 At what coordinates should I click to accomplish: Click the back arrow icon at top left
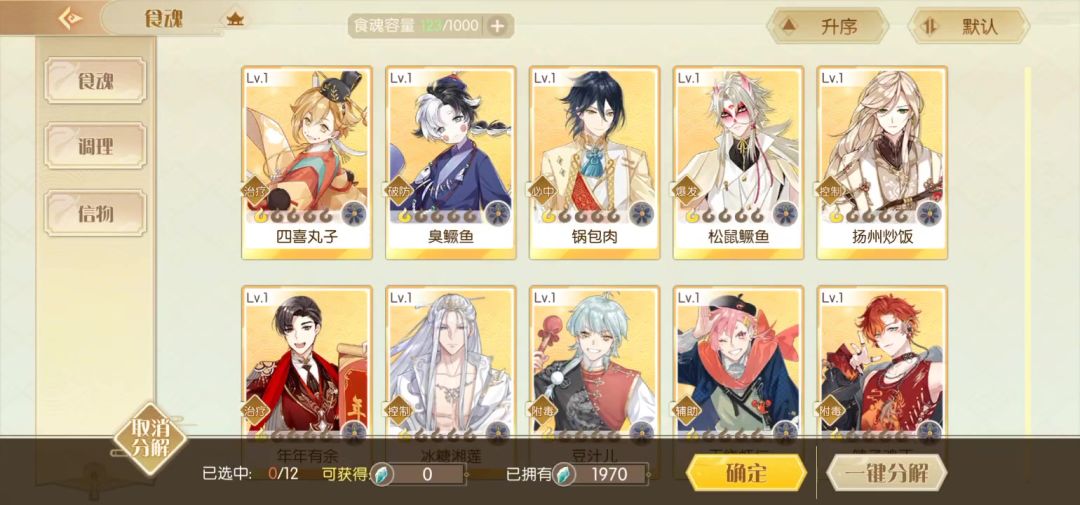(70, 19)
